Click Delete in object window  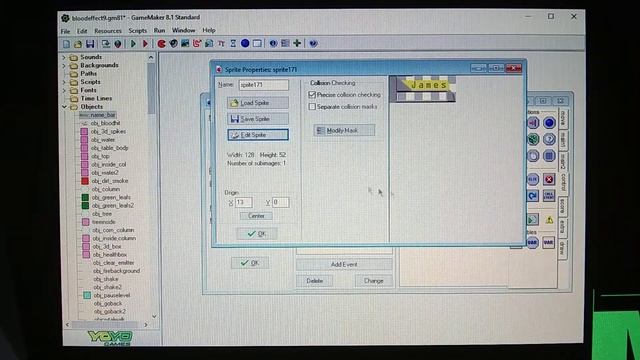315,281
